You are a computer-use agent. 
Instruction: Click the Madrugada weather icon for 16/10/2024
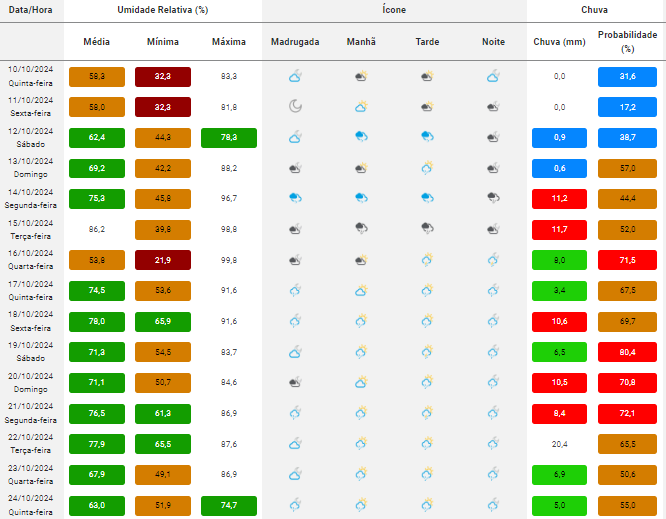click(295, 260)
